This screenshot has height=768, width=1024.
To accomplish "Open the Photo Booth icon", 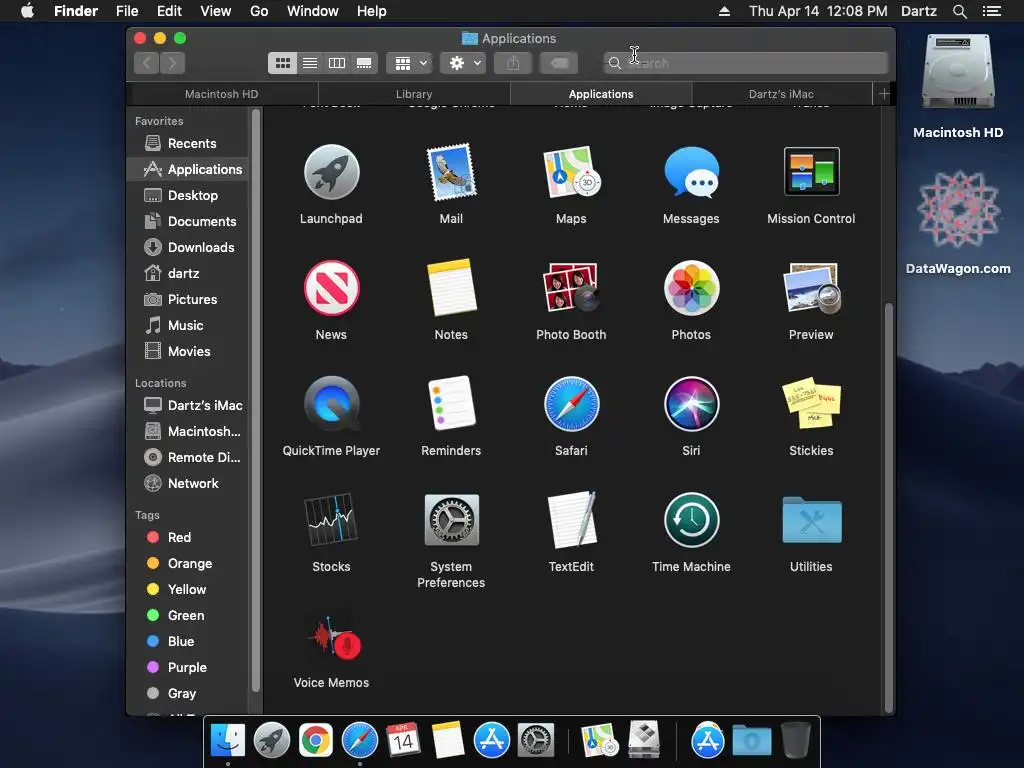I will (x=571, y=288).
